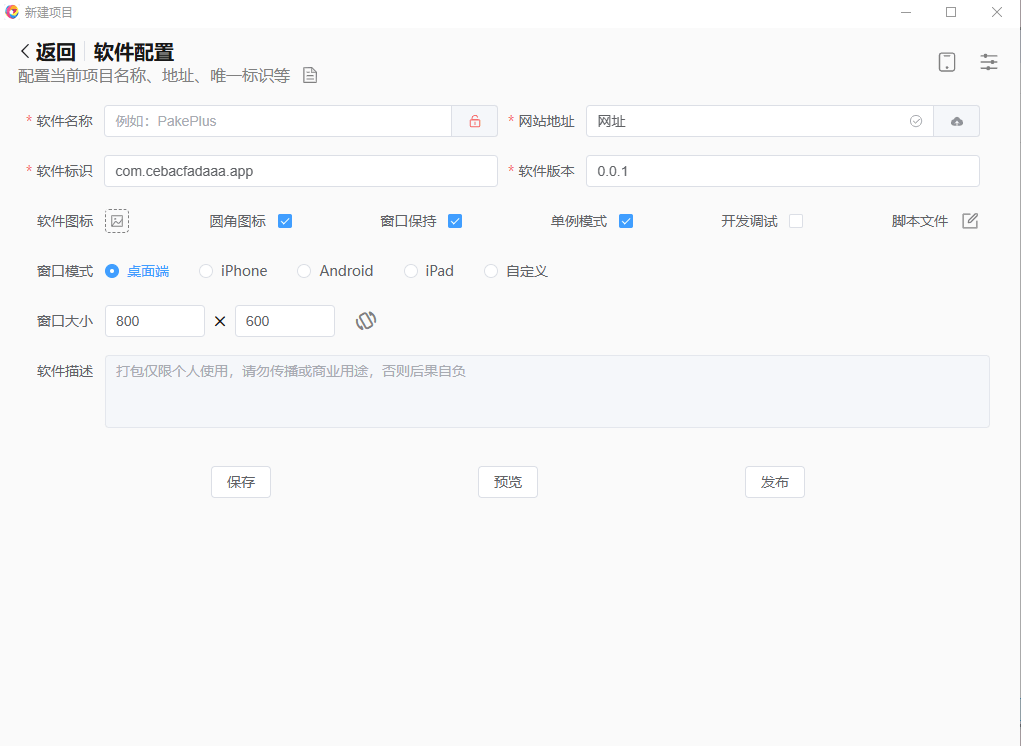Screen dimensions: 1021x746
Task: Disable the 窗口保持 checkbox
Action: [455, 221]
